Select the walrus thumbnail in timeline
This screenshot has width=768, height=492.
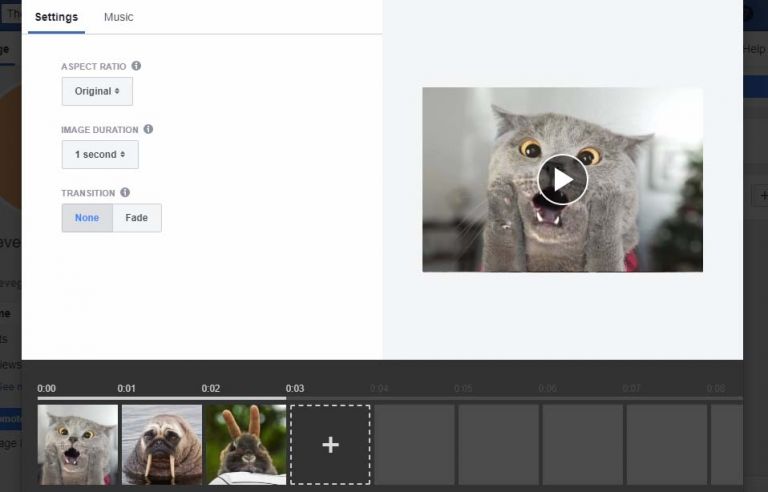coord(162,445)
